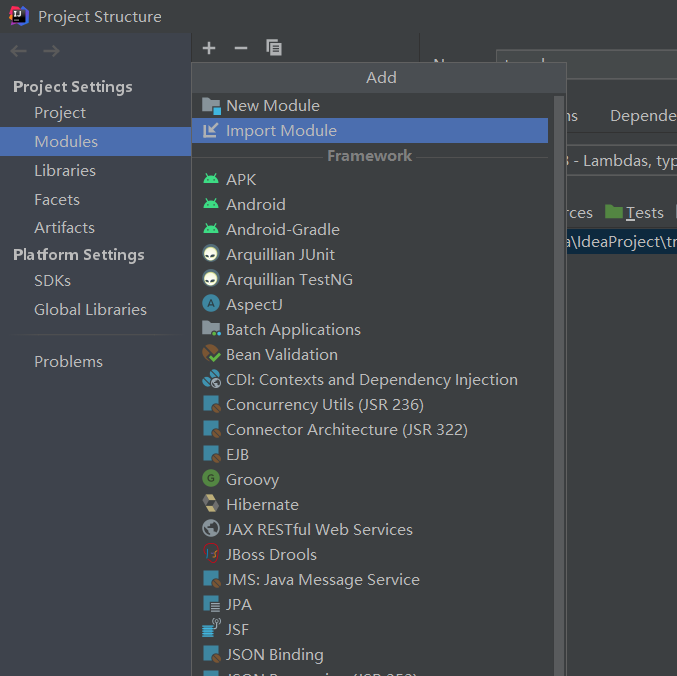Select Android-Gradle framework entry
The image size is (677, 676).
pos(370,229)
